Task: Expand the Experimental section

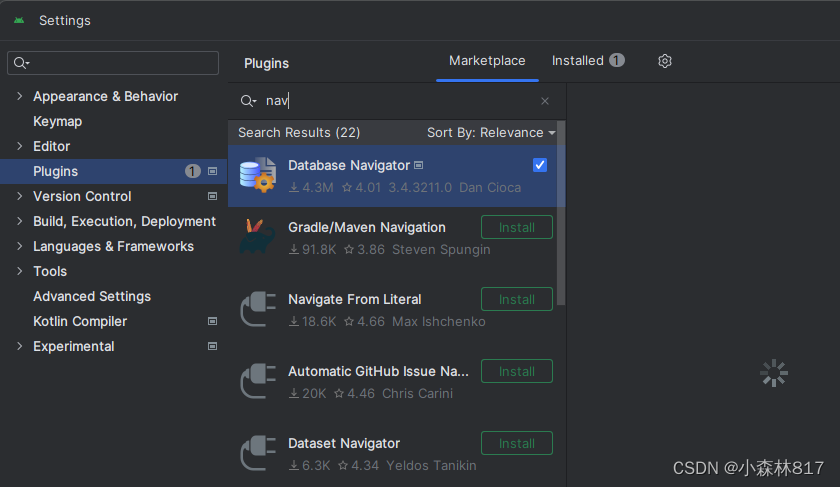Action: [20, 346]
